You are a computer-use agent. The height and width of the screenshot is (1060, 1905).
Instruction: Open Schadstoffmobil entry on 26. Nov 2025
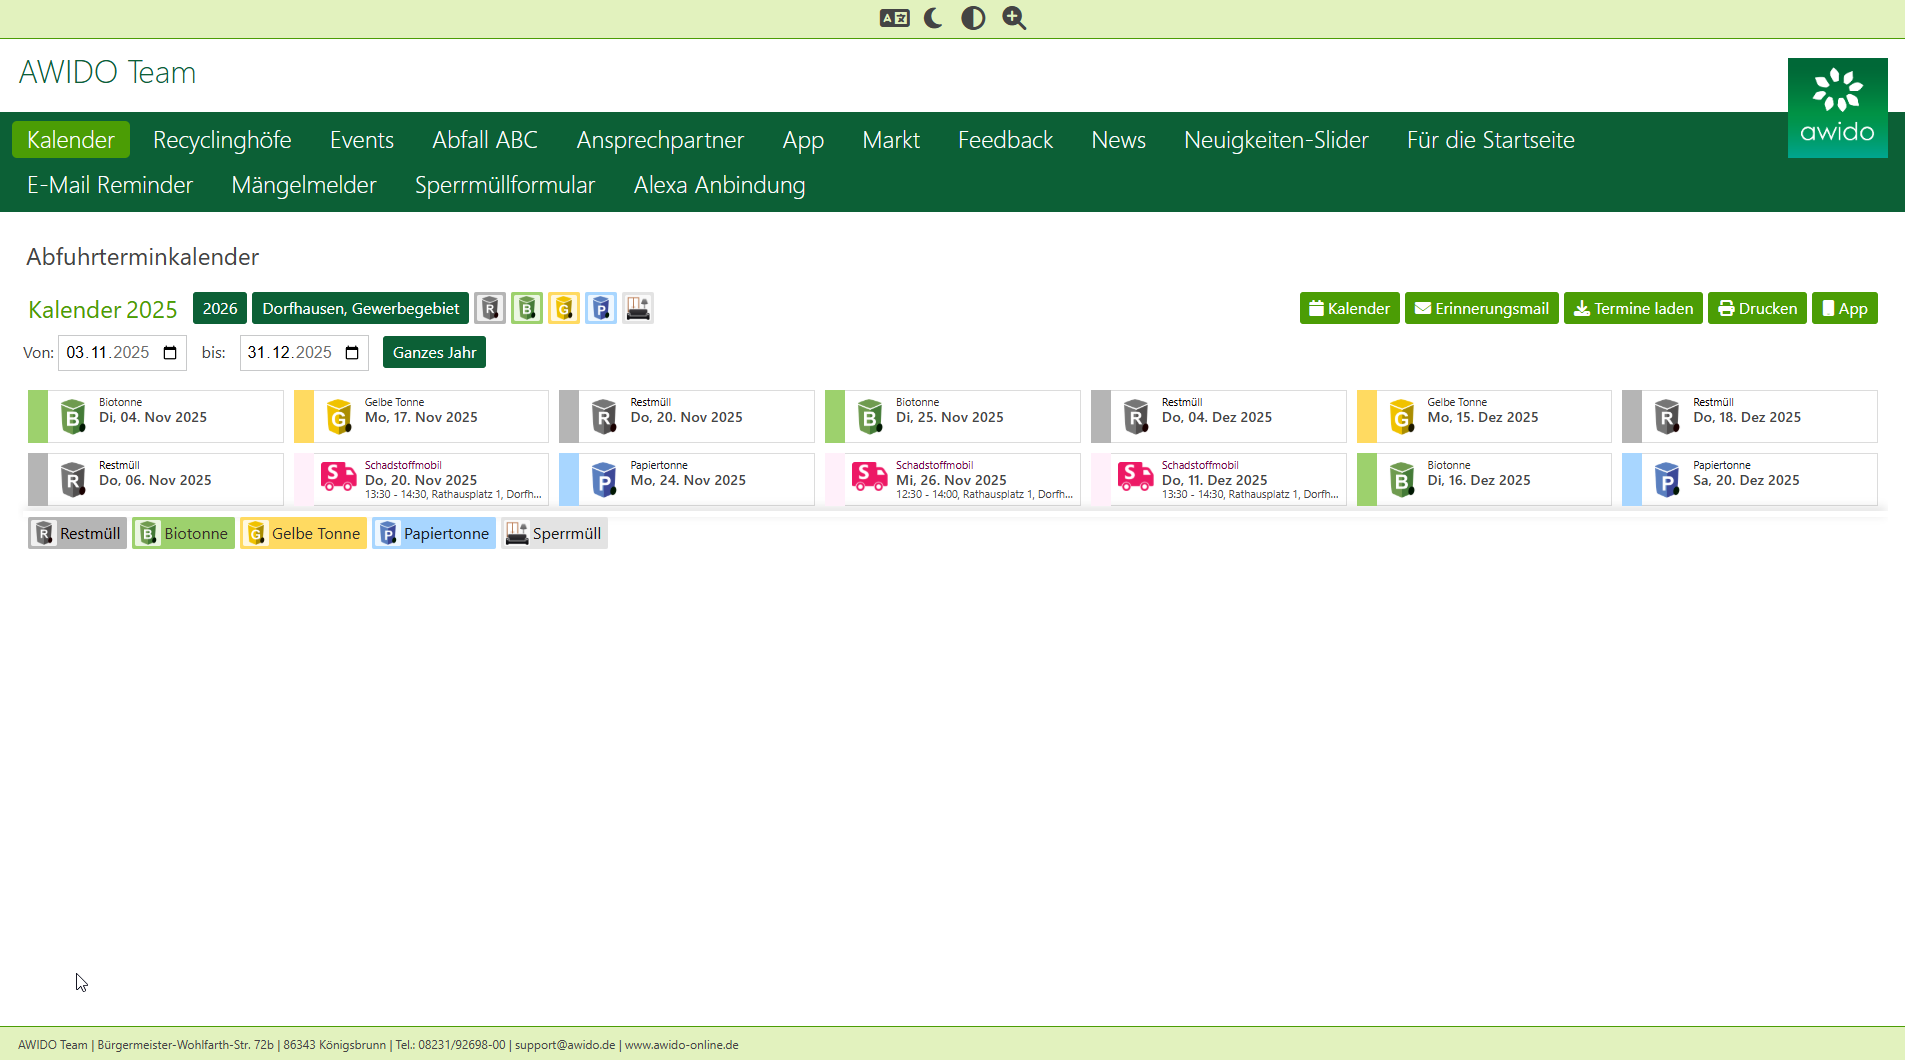(x=953, y=480)
